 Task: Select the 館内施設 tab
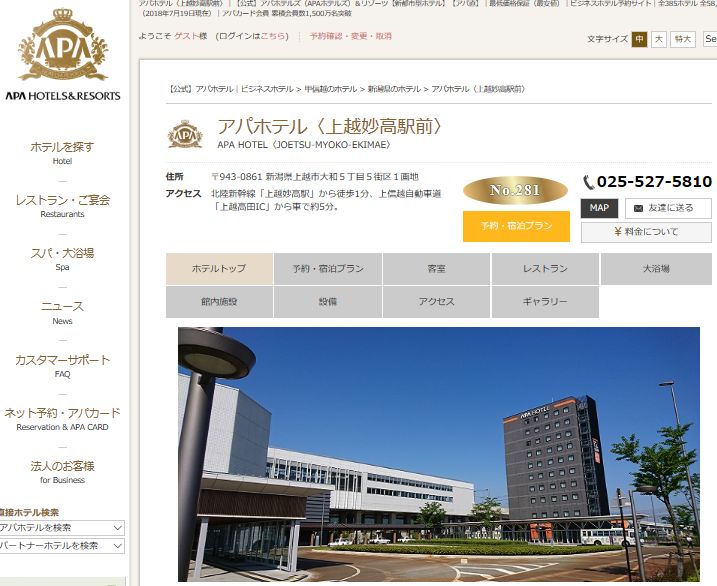tap(219, 302)
